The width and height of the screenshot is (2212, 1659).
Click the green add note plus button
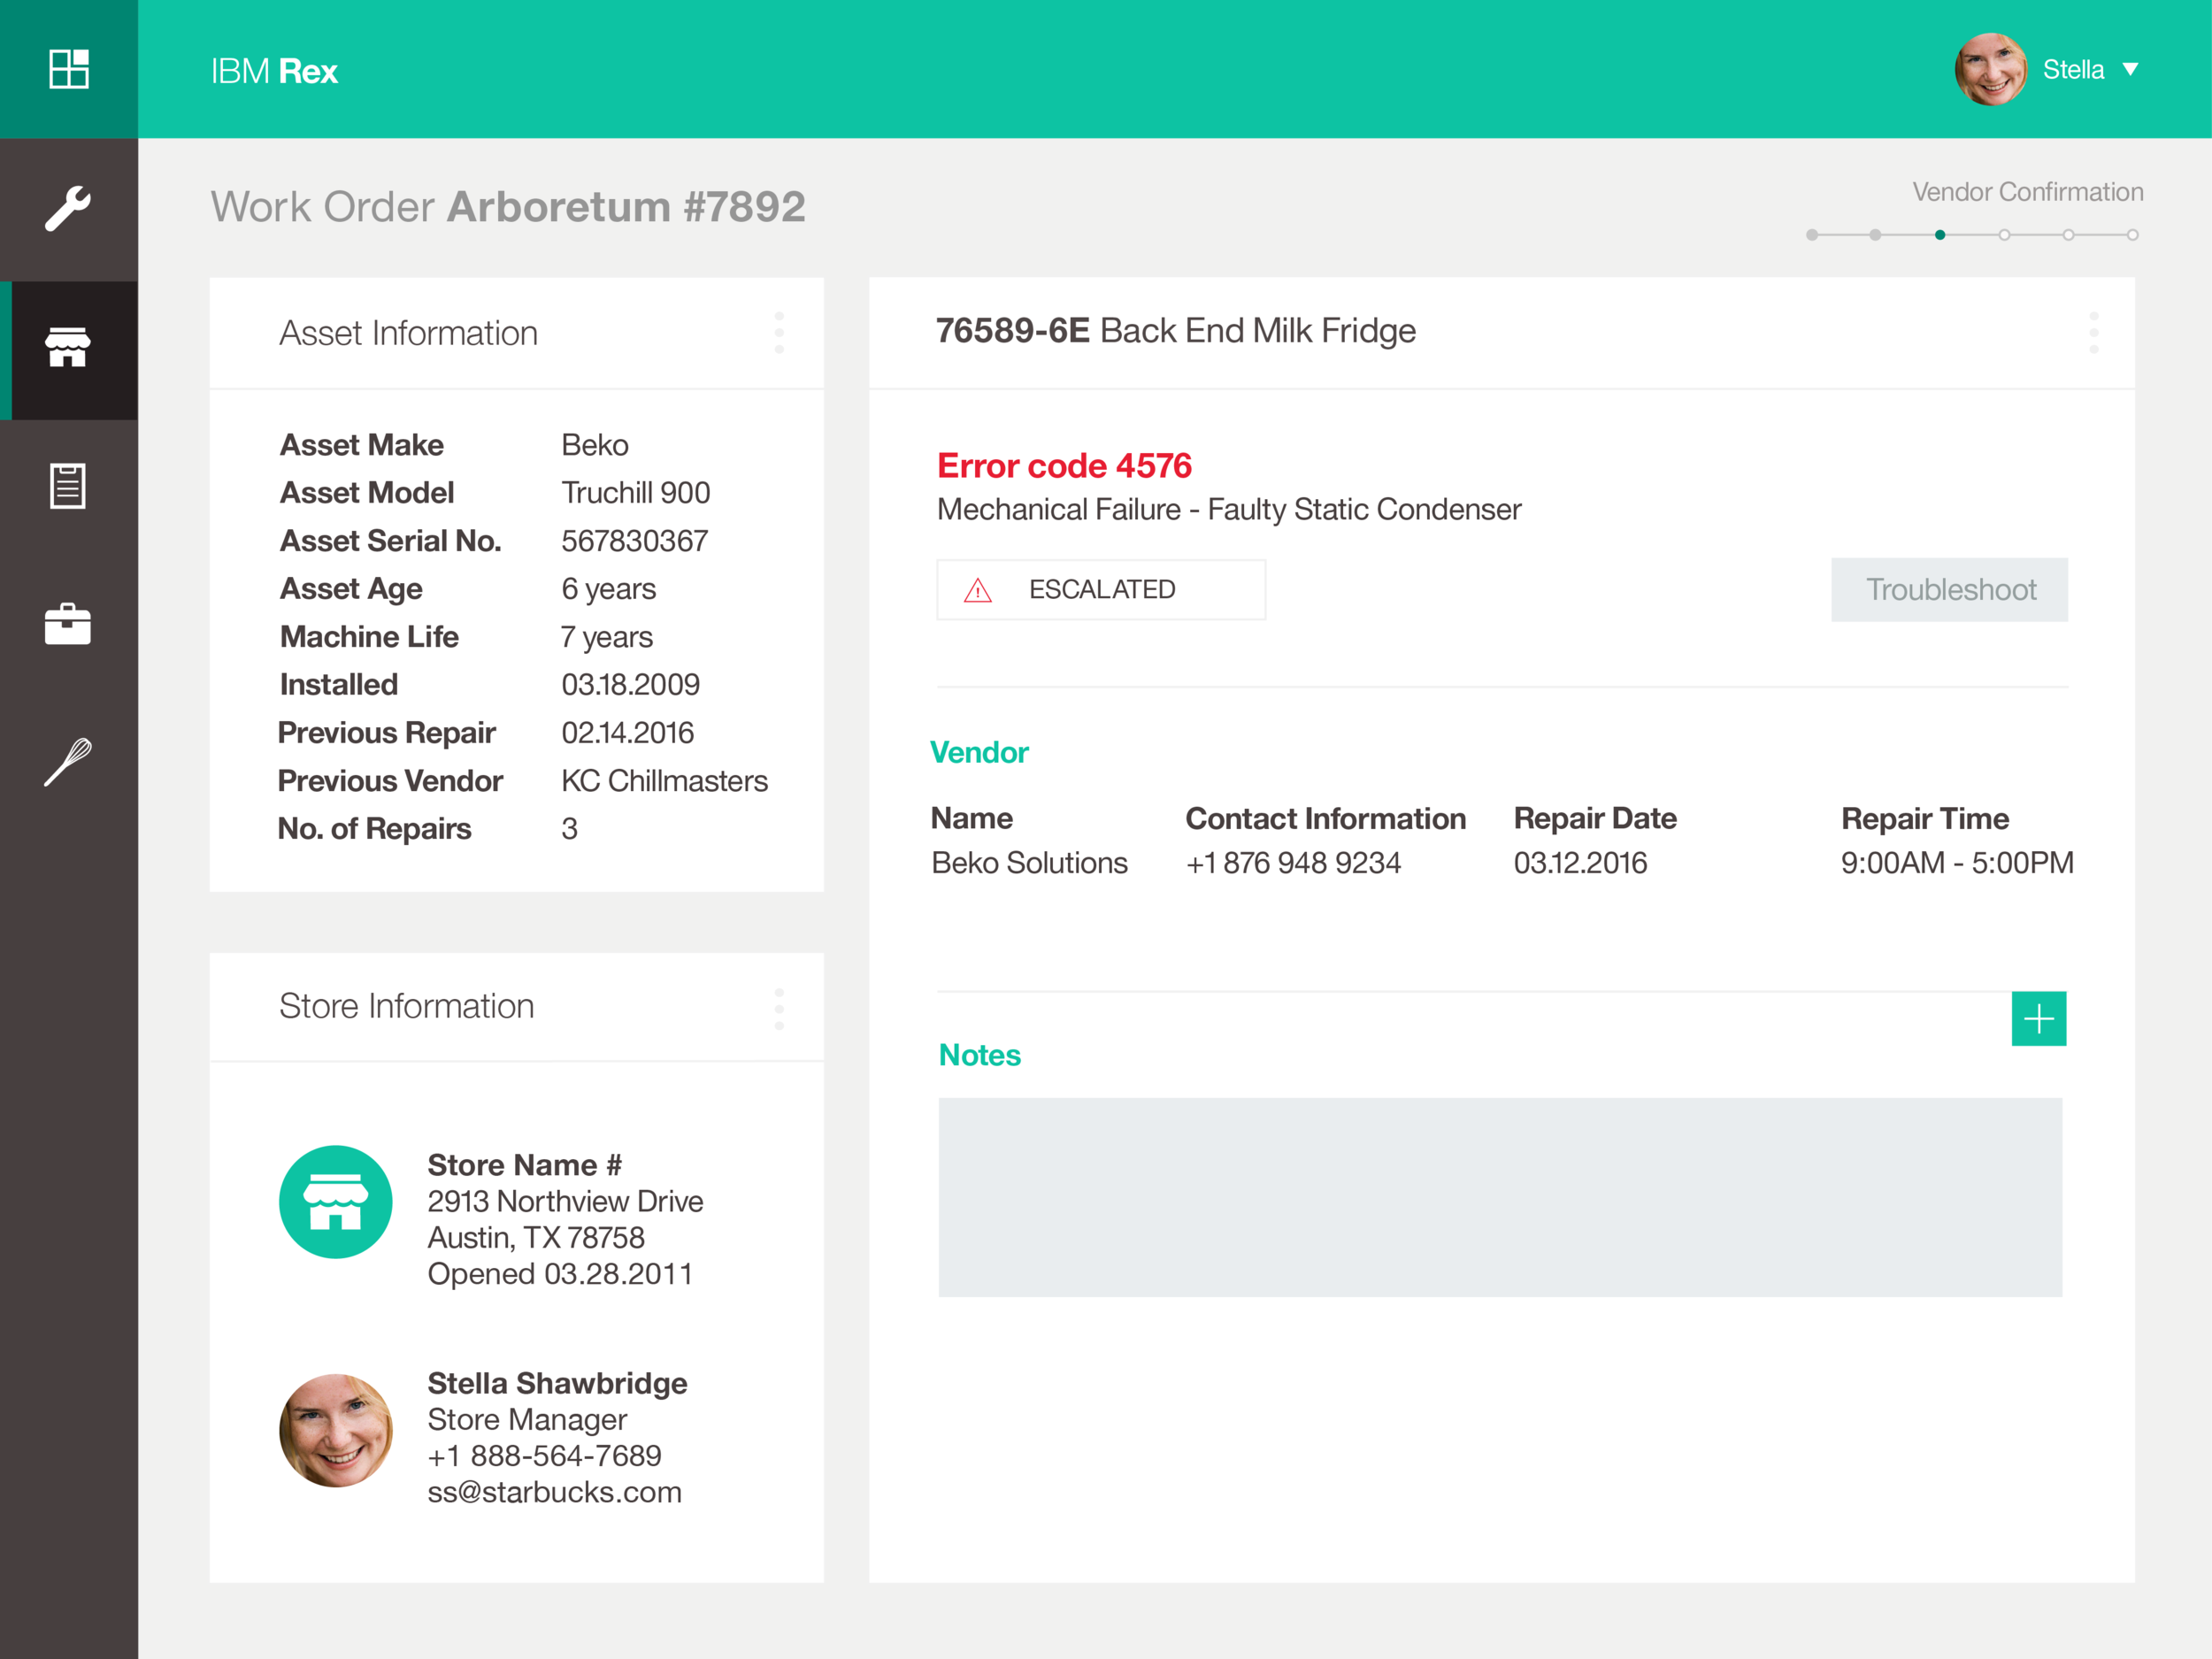click(x=2039, y=1019)
